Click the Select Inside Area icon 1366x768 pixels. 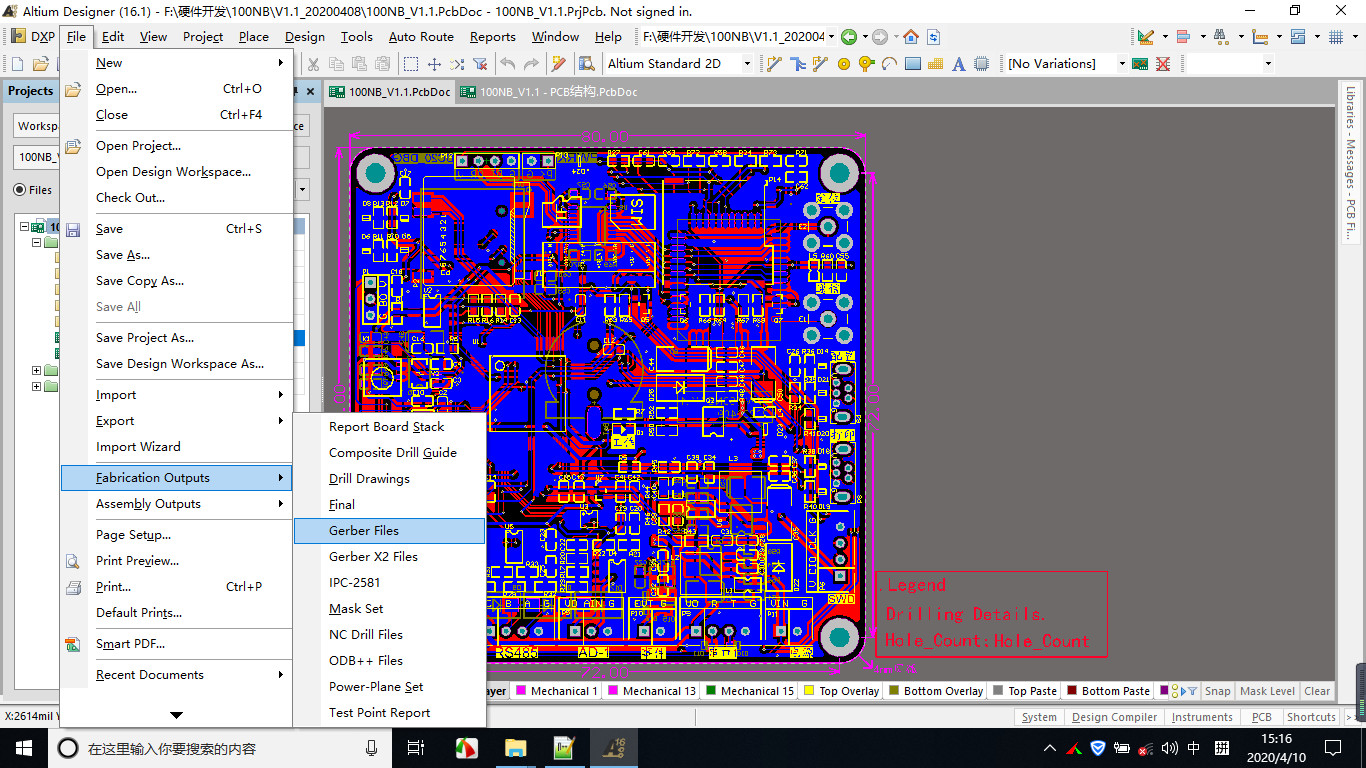point(411,64)
